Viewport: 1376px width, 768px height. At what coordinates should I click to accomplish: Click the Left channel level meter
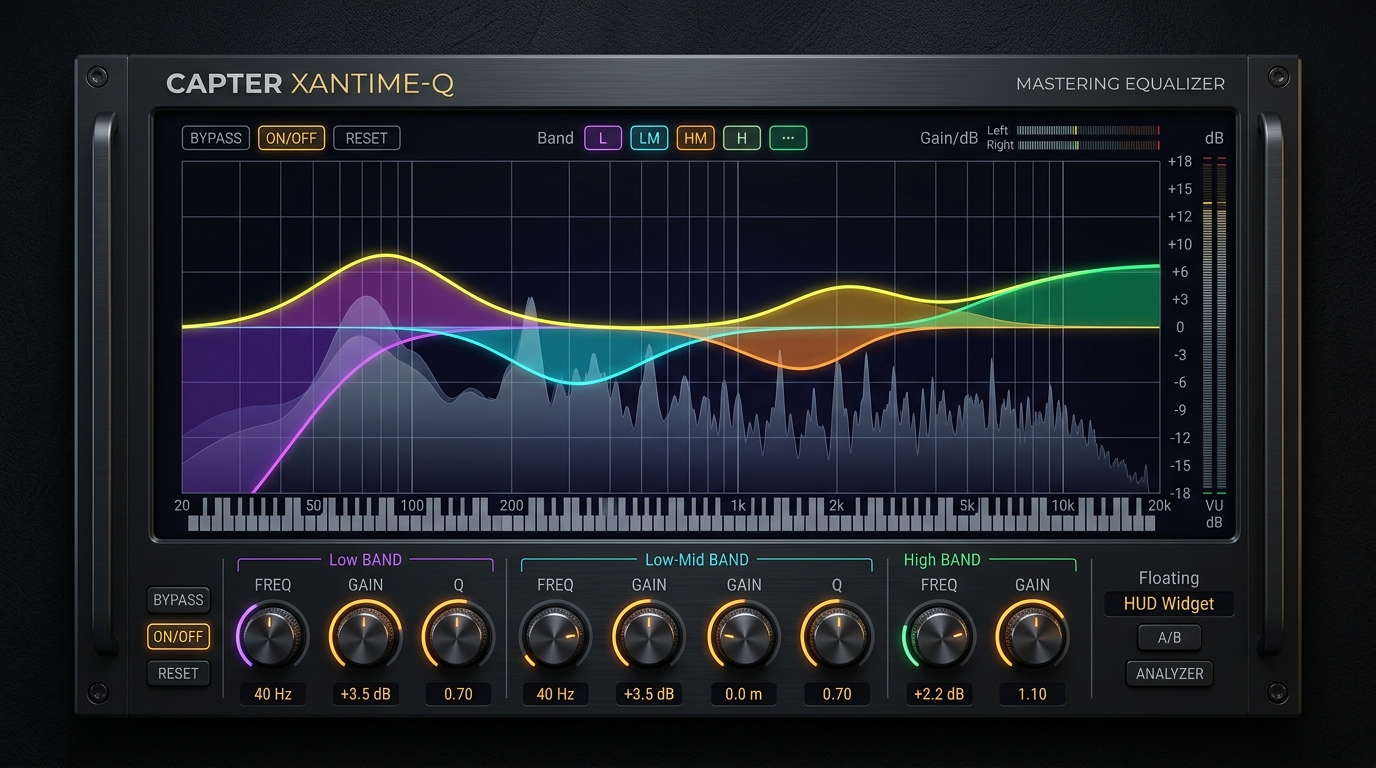(1089, 131)
